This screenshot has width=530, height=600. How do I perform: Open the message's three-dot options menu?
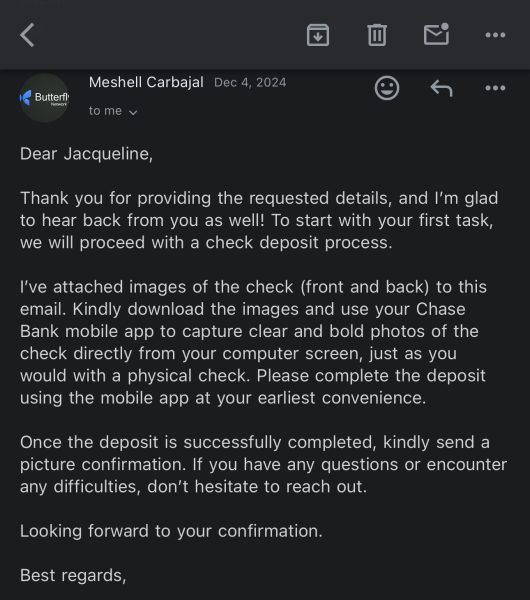[x=495, y=88]
